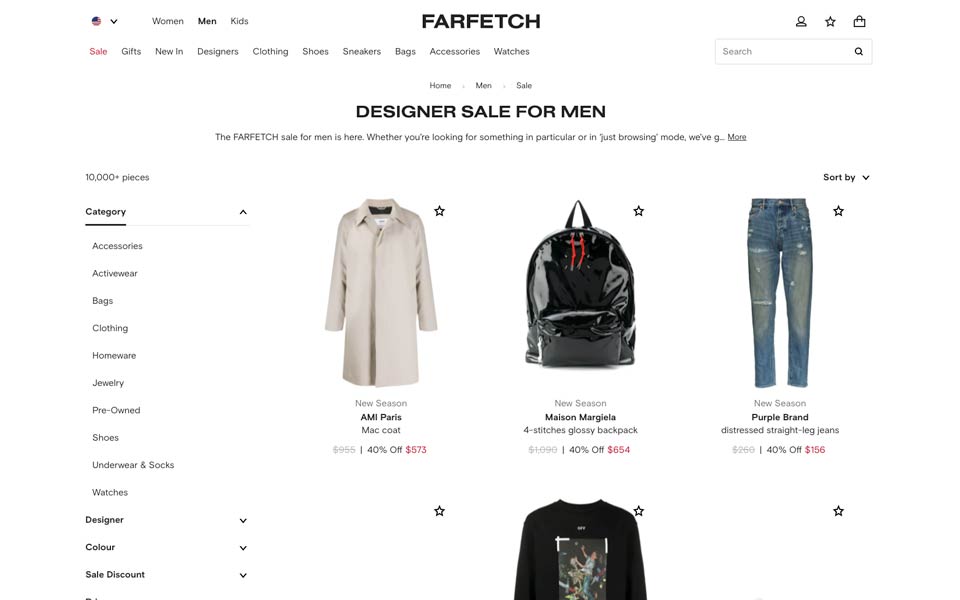Open the Maison Margiela backpack product image
This screenshot has height=600, width=960.
click(x=580, y=293)
